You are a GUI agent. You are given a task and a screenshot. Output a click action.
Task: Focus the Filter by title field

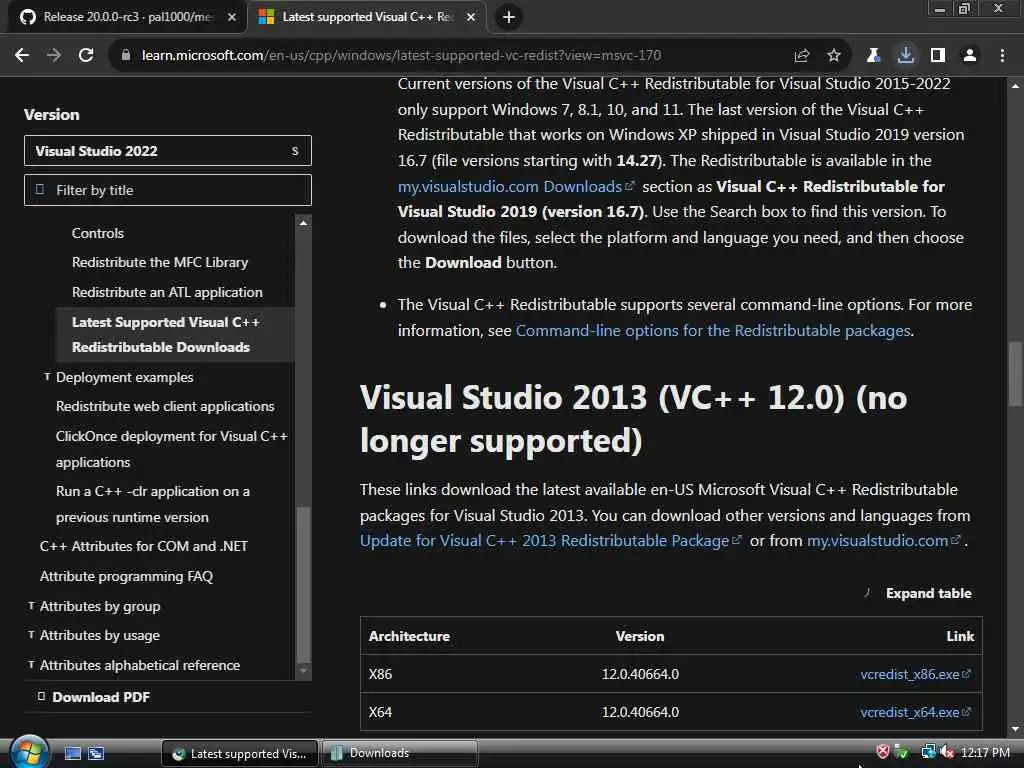pyautogui.click(x=168, y=190)
